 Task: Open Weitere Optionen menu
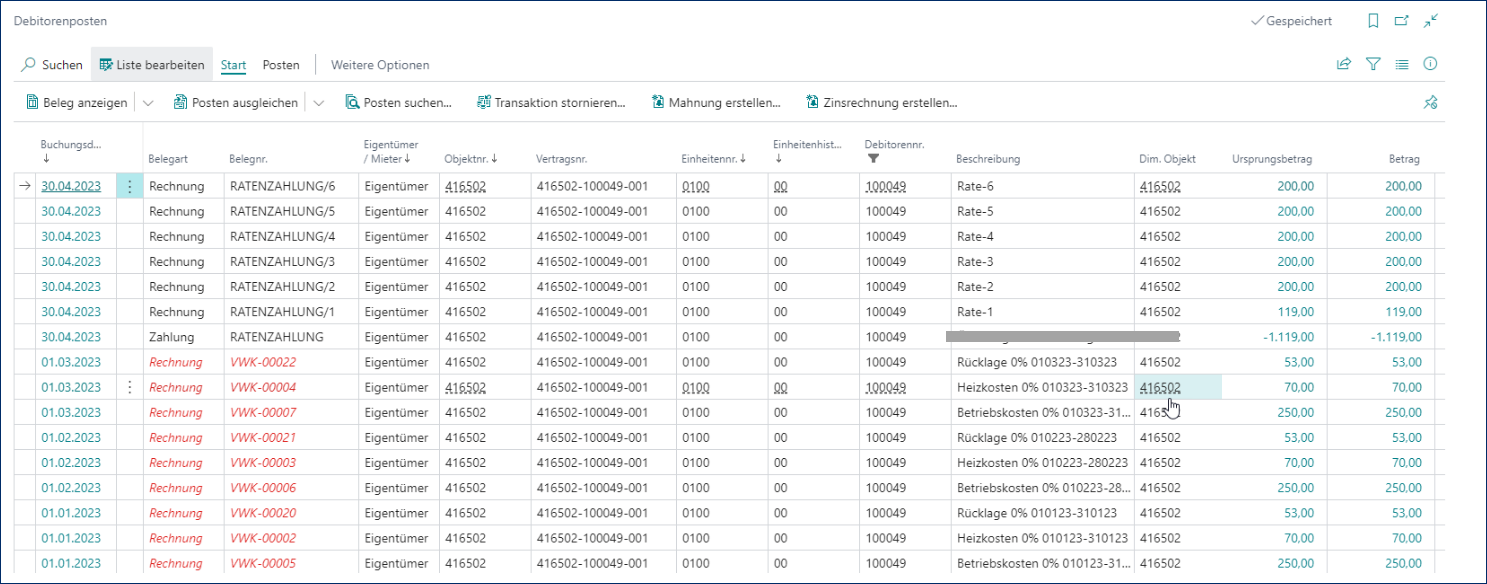click(x=380, y=65)
